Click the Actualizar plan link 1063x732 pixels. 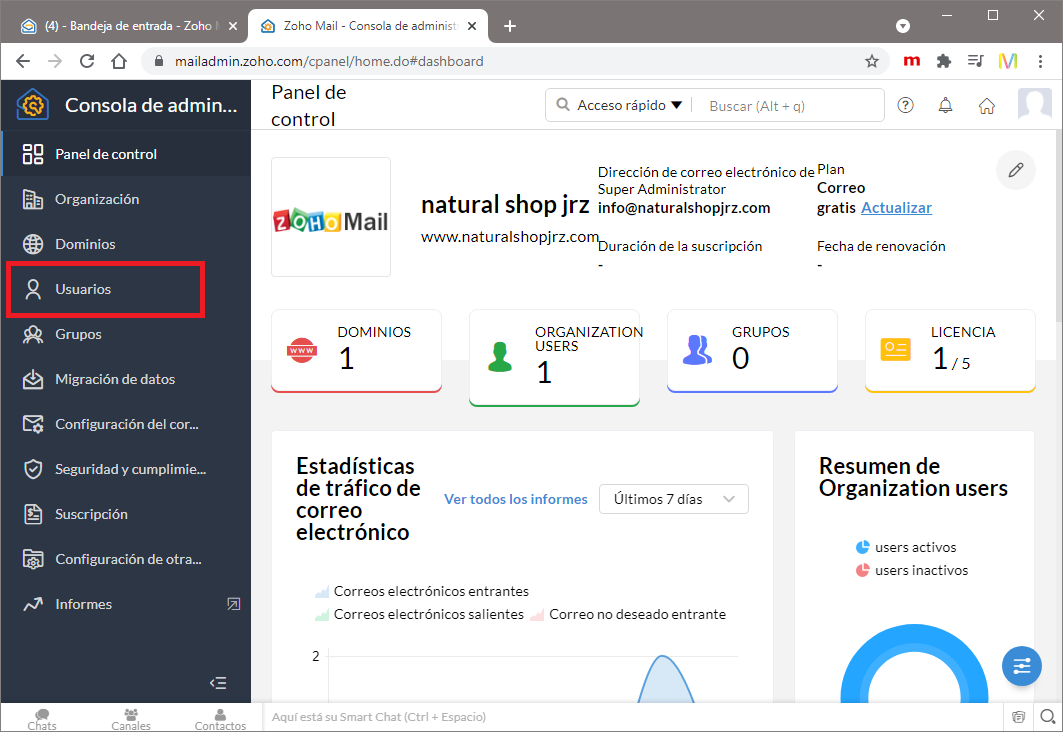click(x=896, y=208)
